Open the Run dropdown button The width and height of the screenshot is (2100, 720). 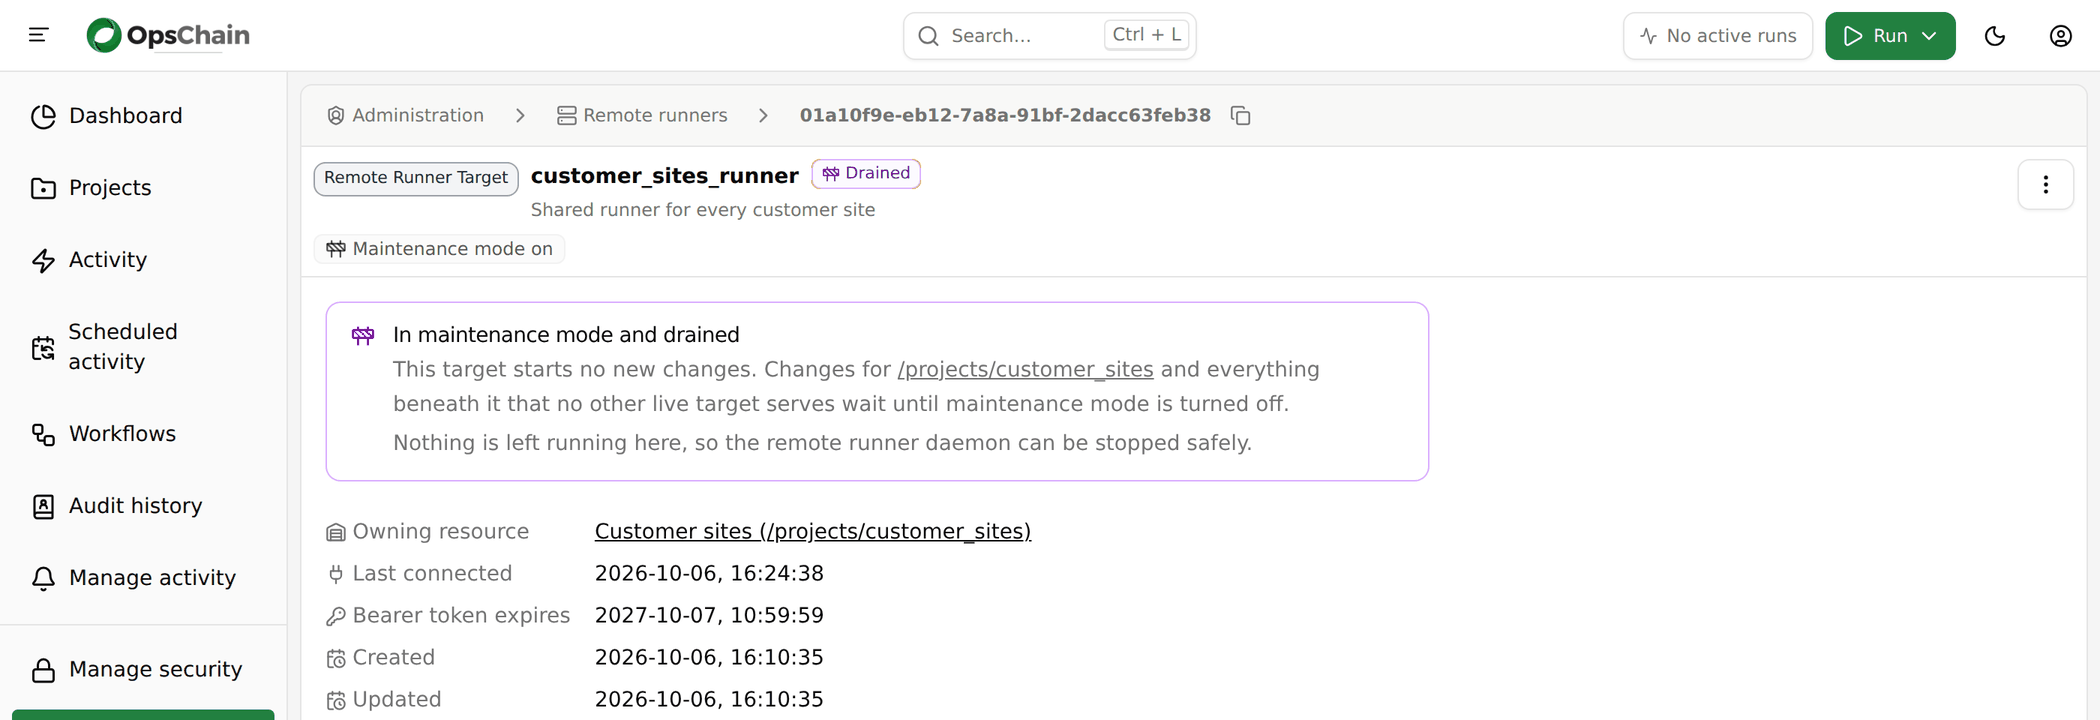[x=1890, y=36]
